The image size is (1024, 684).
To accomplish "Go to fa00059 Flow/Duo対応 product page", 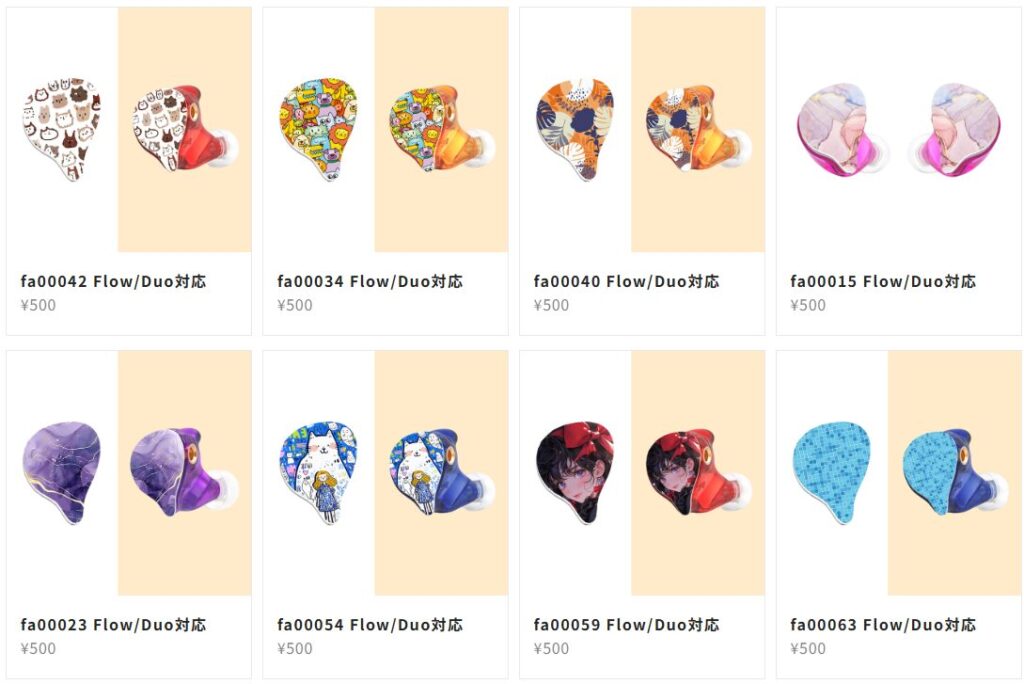I will tap(626, 625).
